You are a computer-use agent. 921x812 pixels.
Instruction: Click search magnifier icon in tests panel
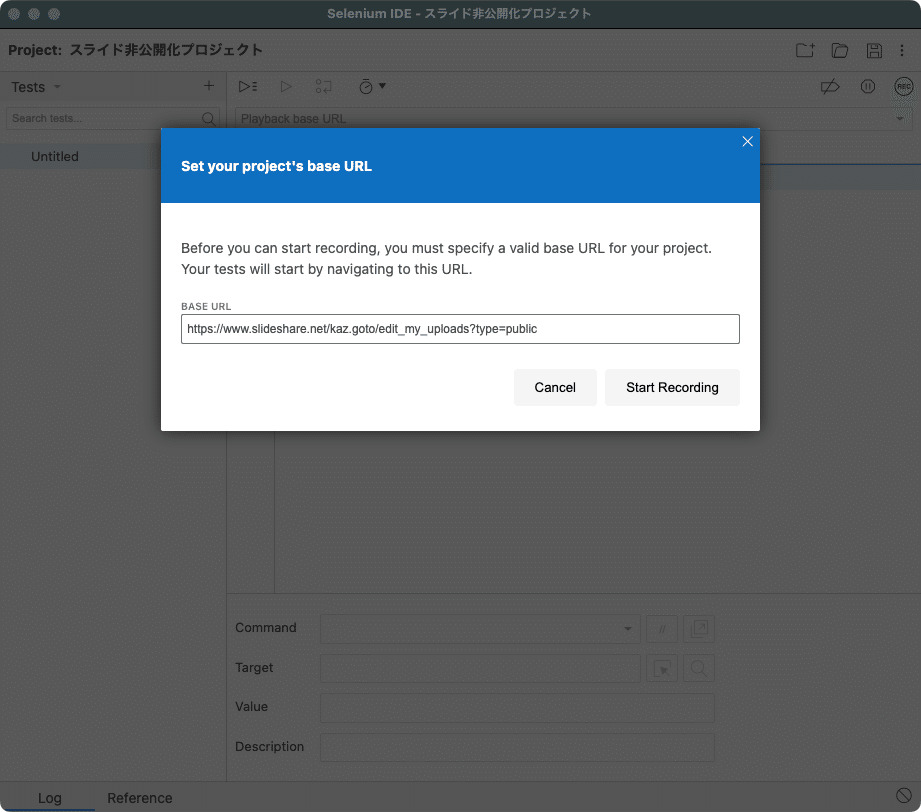click(x=208, y=119)
